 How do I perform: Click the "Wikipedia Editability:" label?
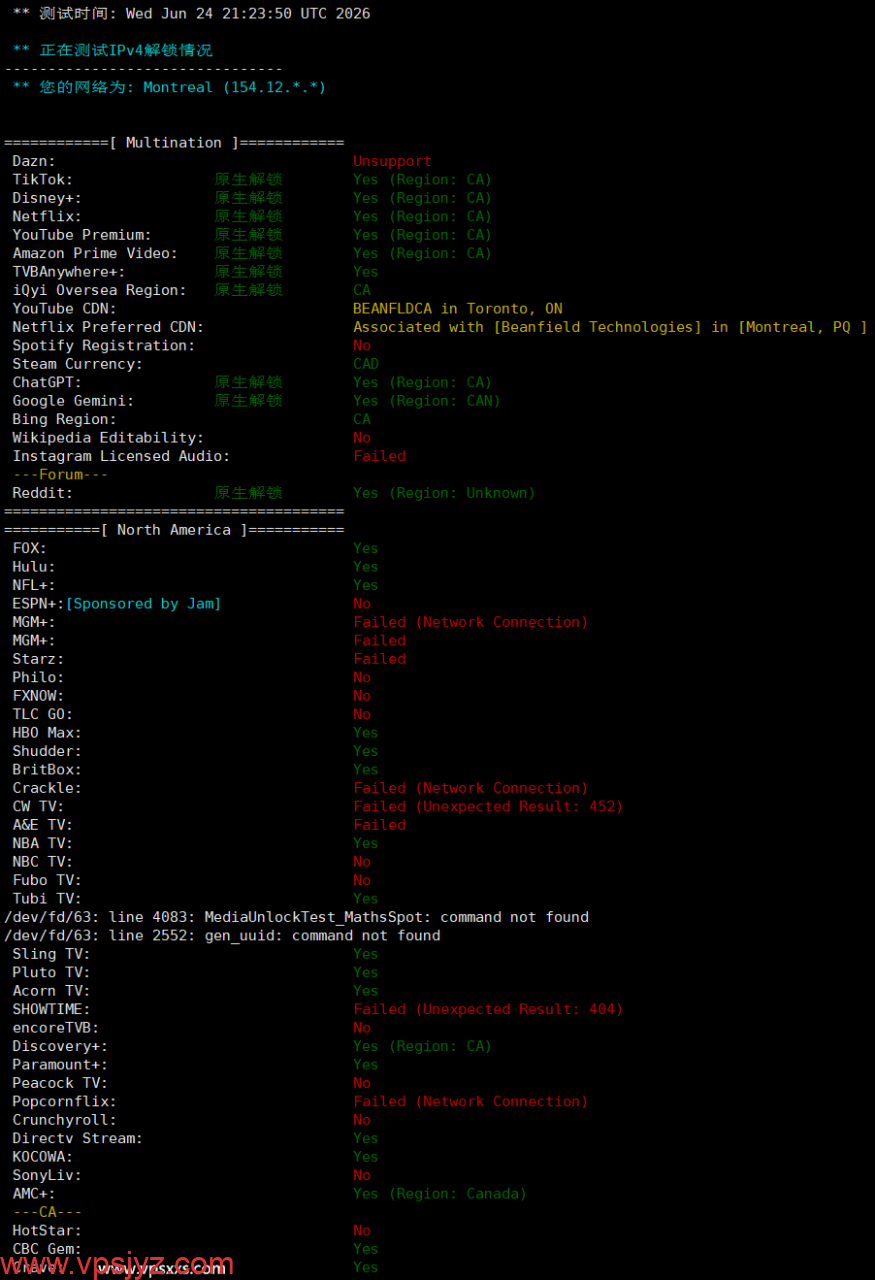pyautogui.click(x=108, y=438)
